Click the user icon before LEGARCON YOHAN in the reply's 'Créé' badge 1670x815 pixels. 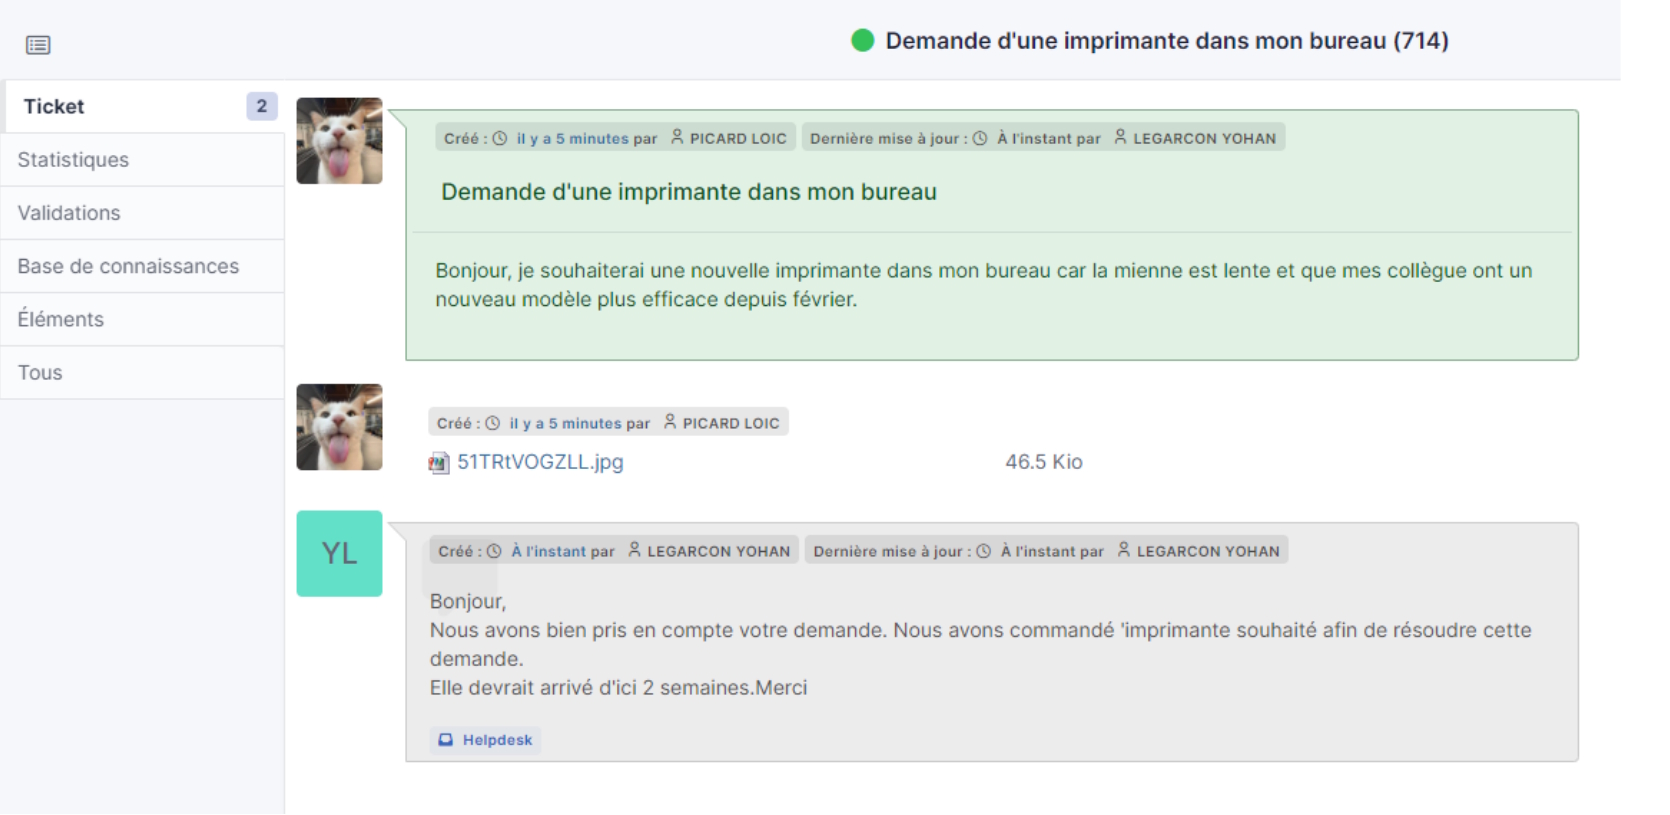point(634,550)
